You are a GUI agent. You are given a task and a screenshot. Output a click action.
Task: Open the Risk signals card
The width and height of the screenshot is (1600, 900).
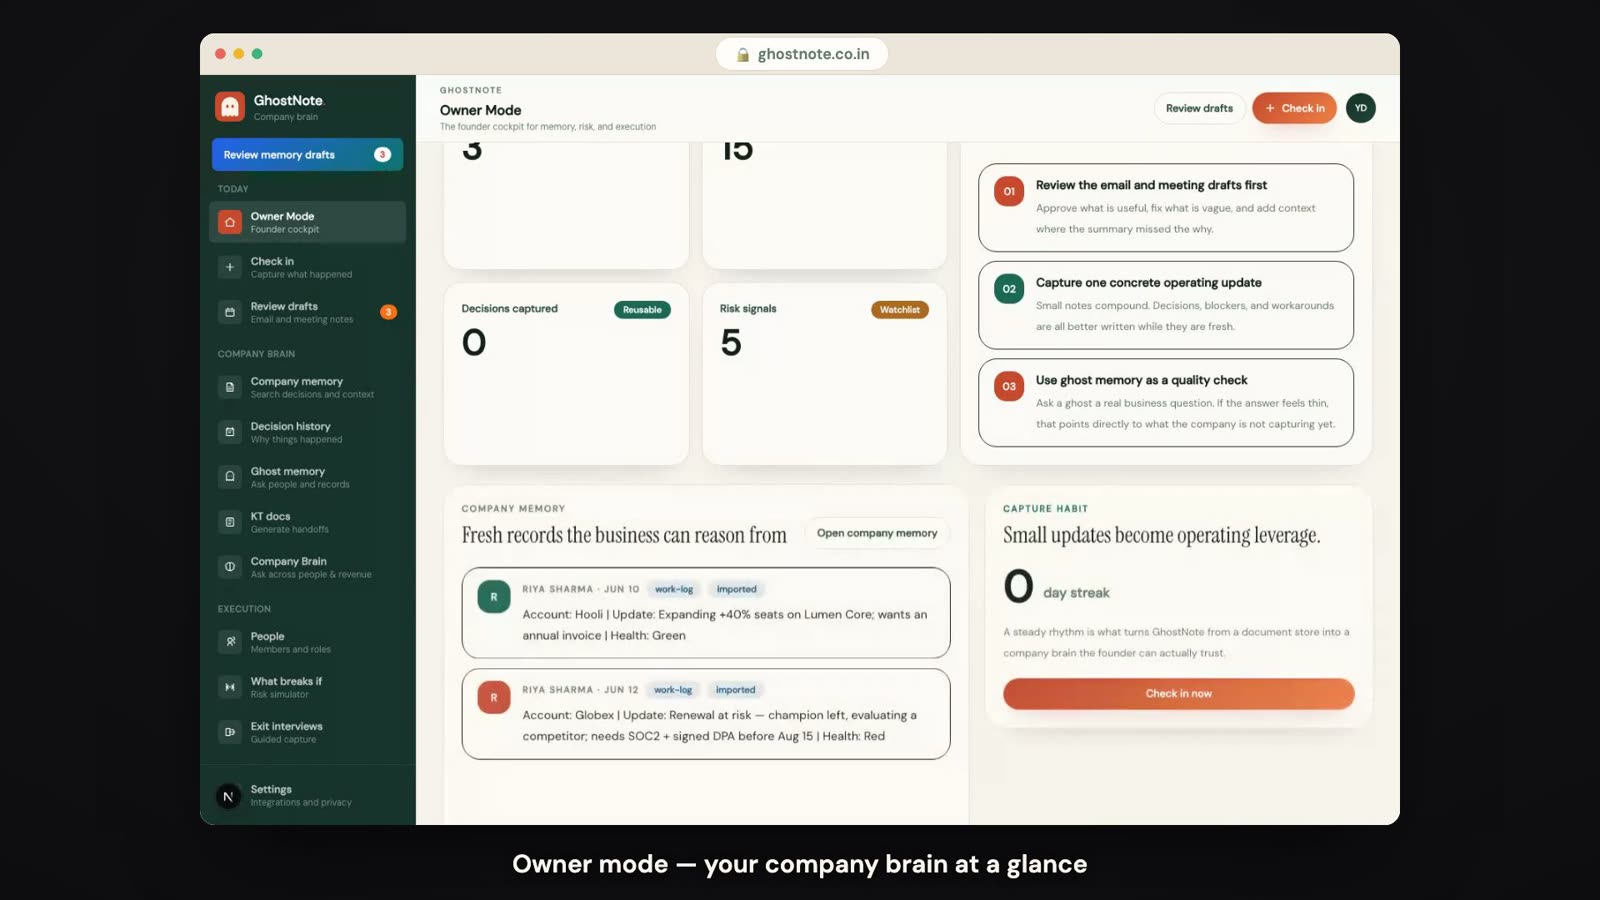(824, 374)
